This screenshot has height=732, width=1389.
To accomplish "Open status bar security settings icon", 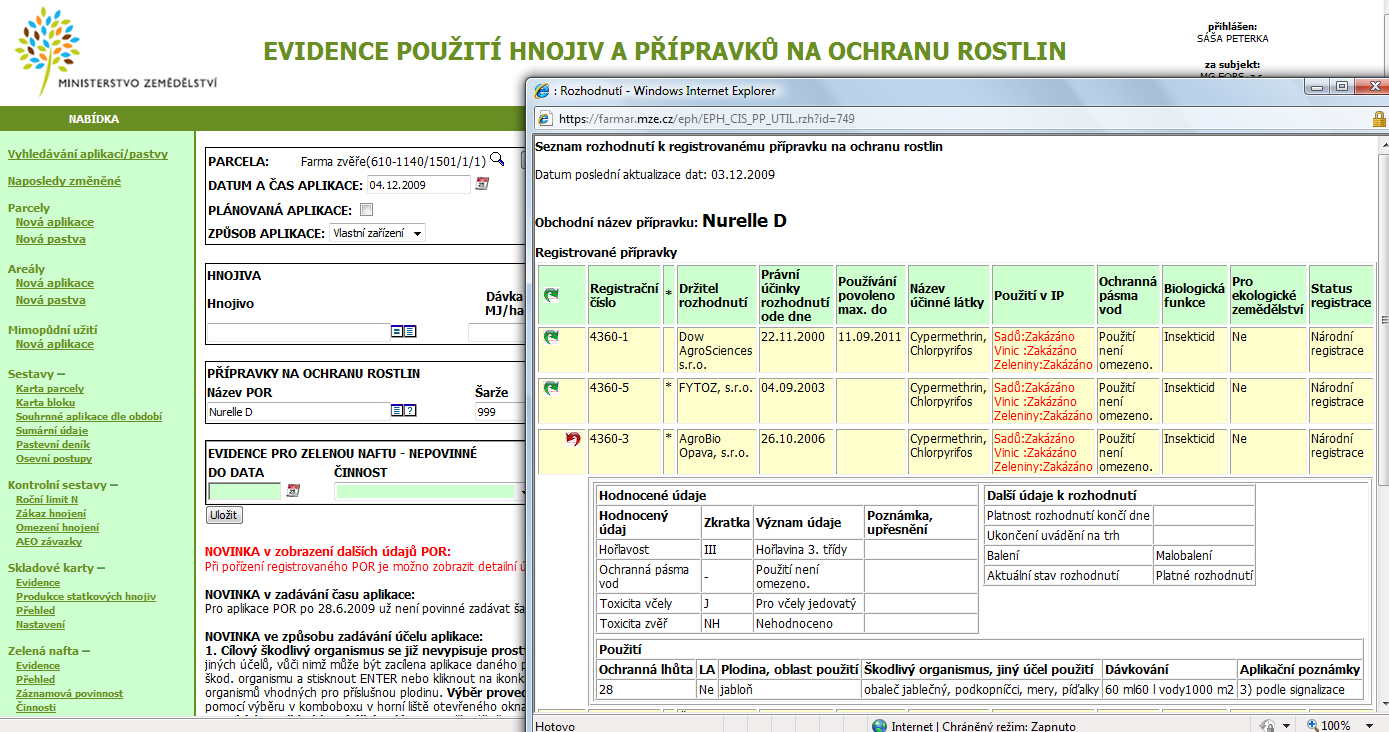I will (x=1267, y=726).
